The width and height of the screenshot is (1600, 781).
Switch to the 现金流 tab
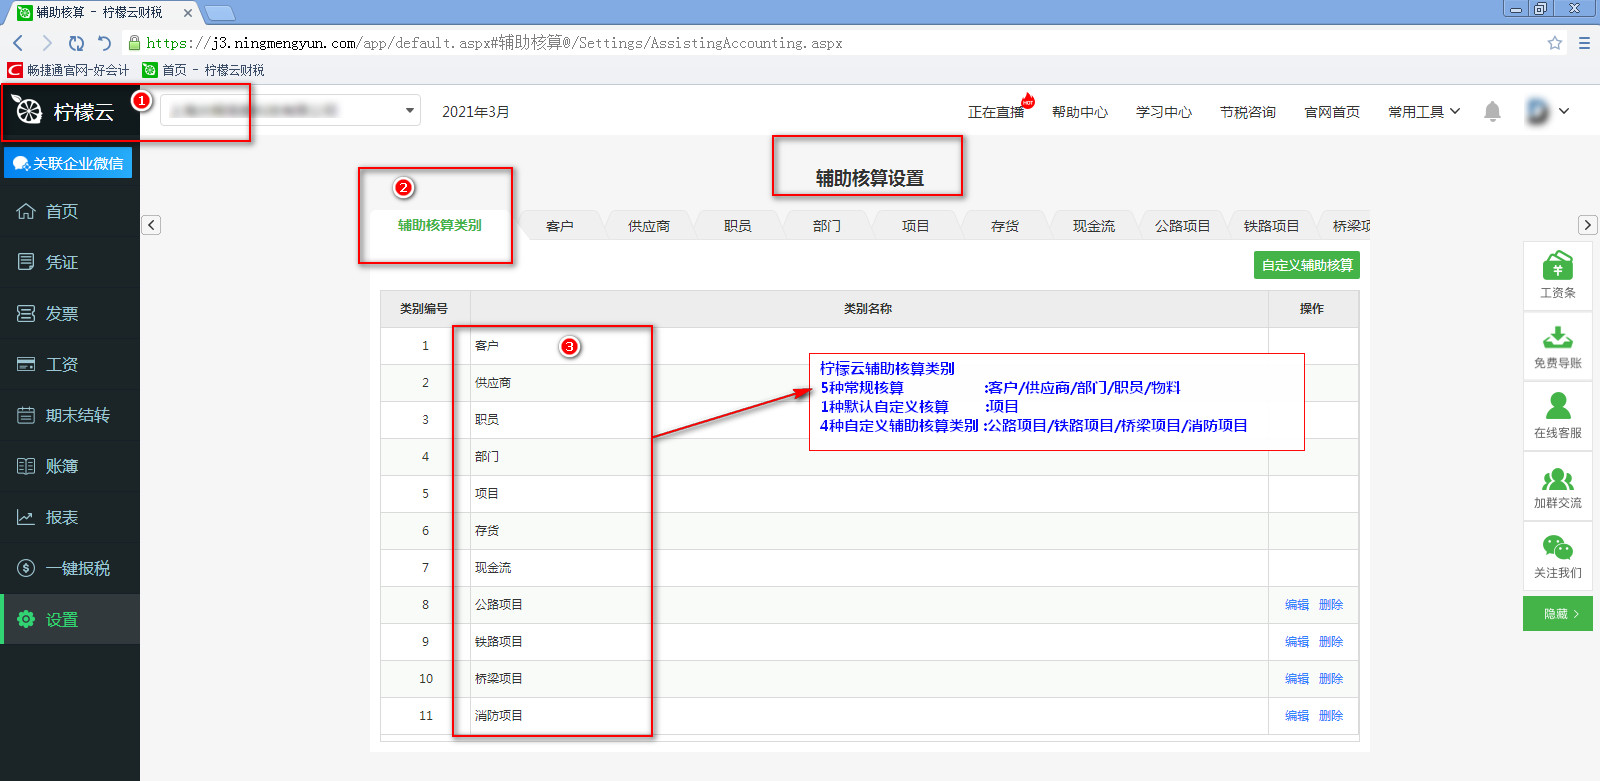pyautogui.click(x=1093, y=226)
